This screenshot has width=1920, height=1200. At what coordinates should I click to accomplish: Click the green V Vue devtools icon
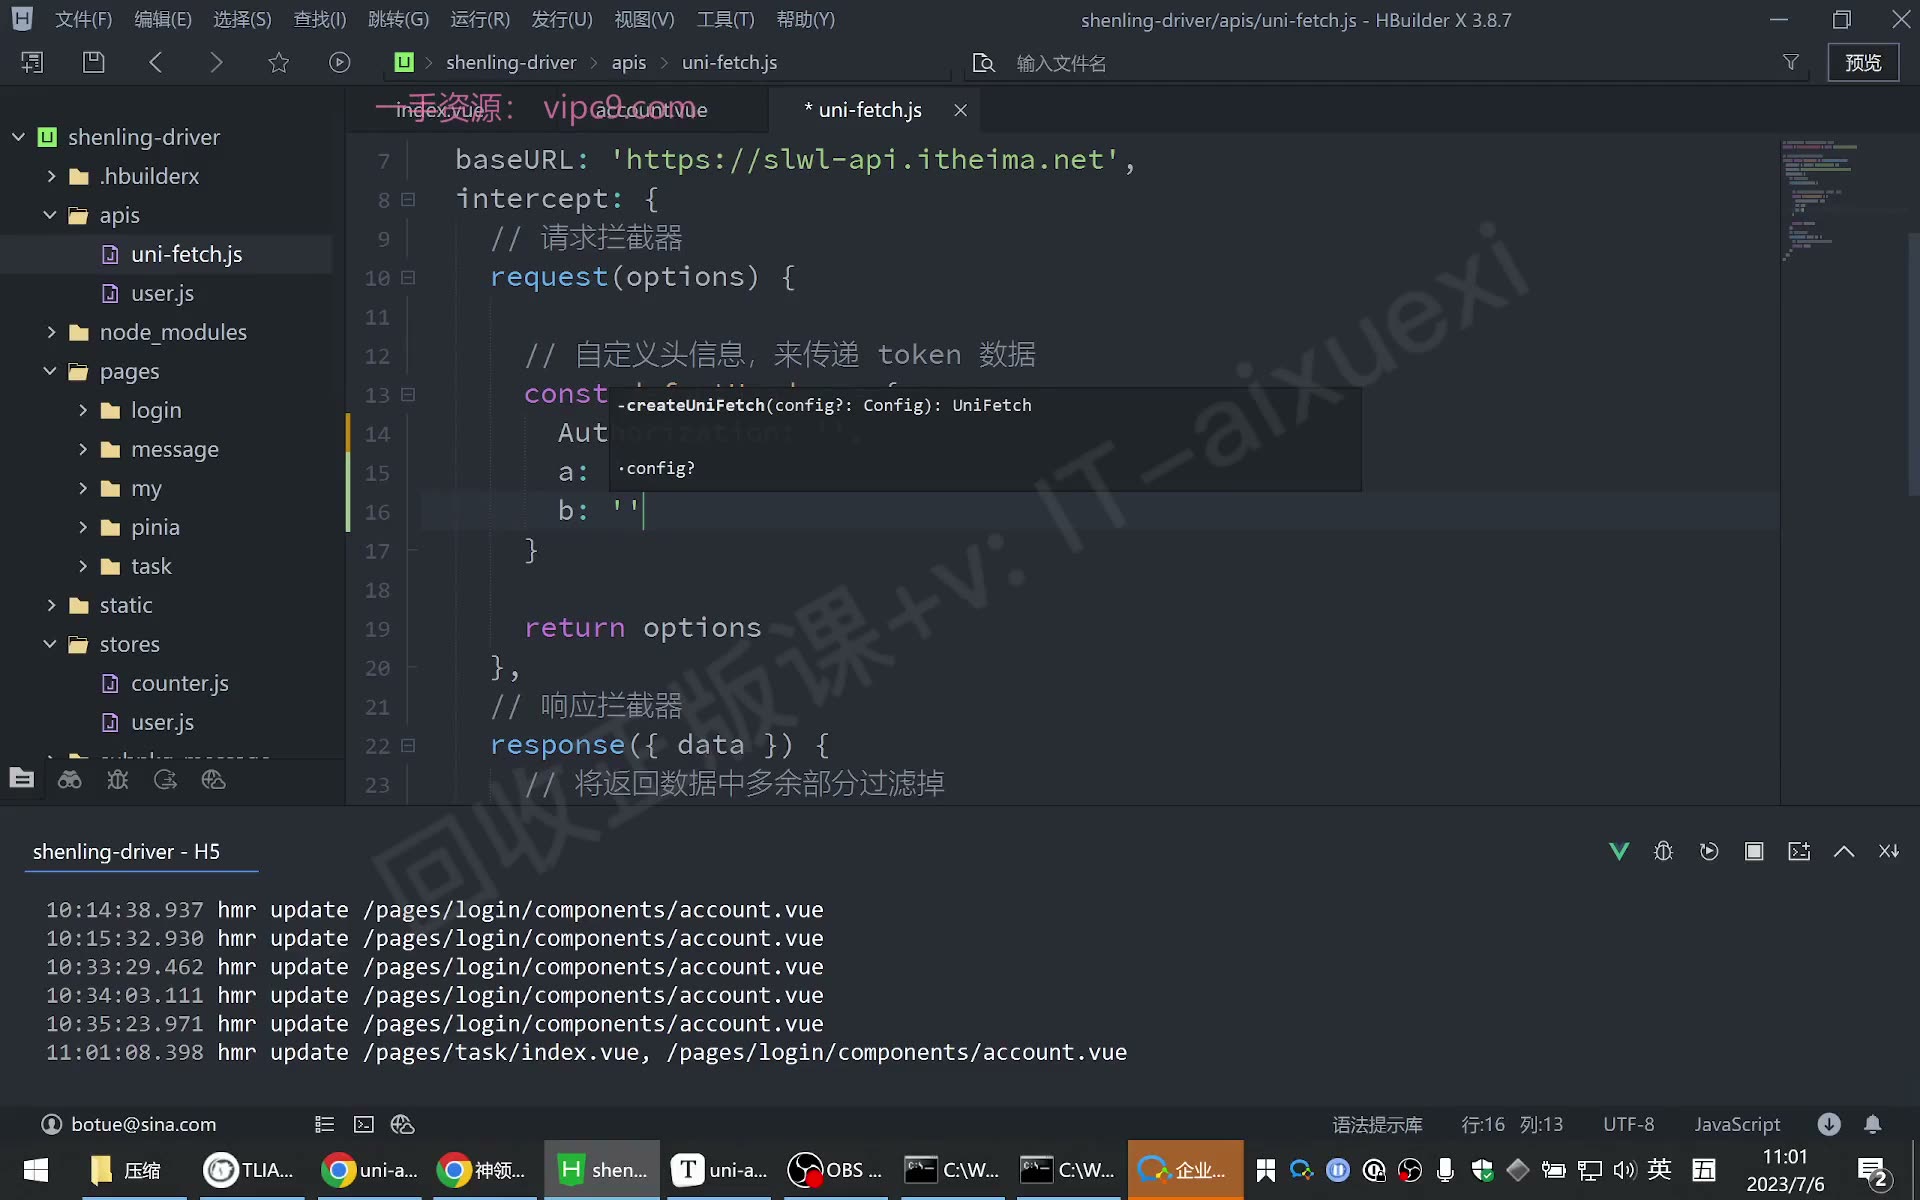tap(1619, 851)
